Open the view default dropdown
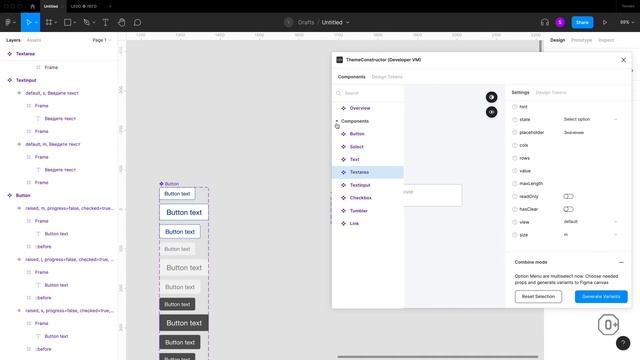 (x=590, y=222)
